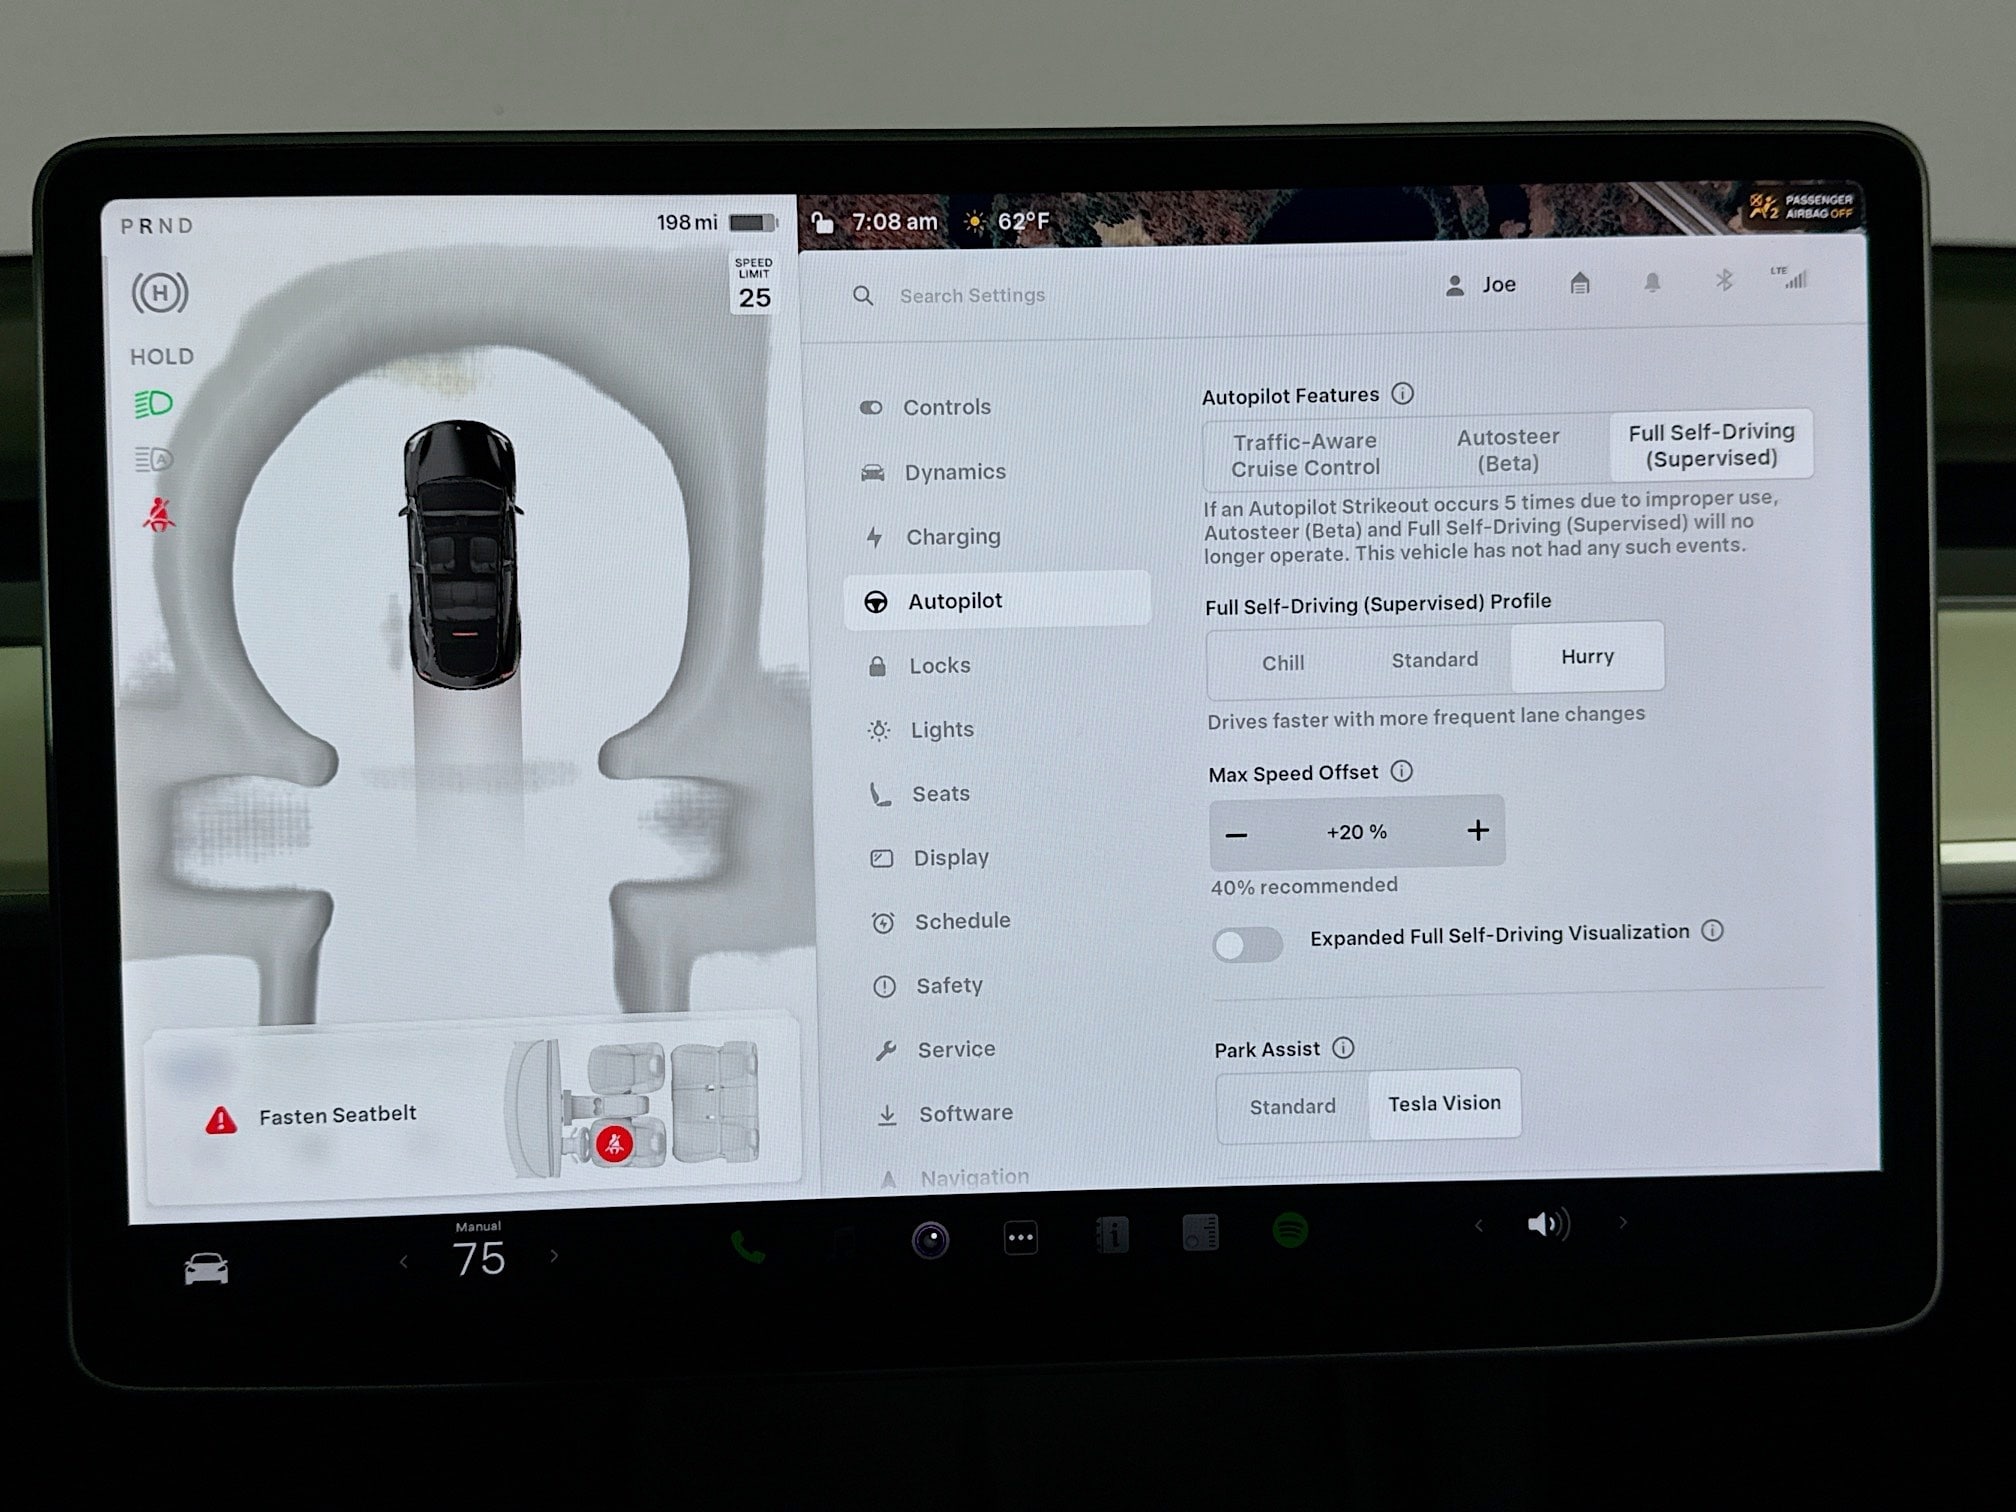Choose the Standard driving profile
The width and height of the screenshot is (2016, 1512).
click(x=1435, y=660)
